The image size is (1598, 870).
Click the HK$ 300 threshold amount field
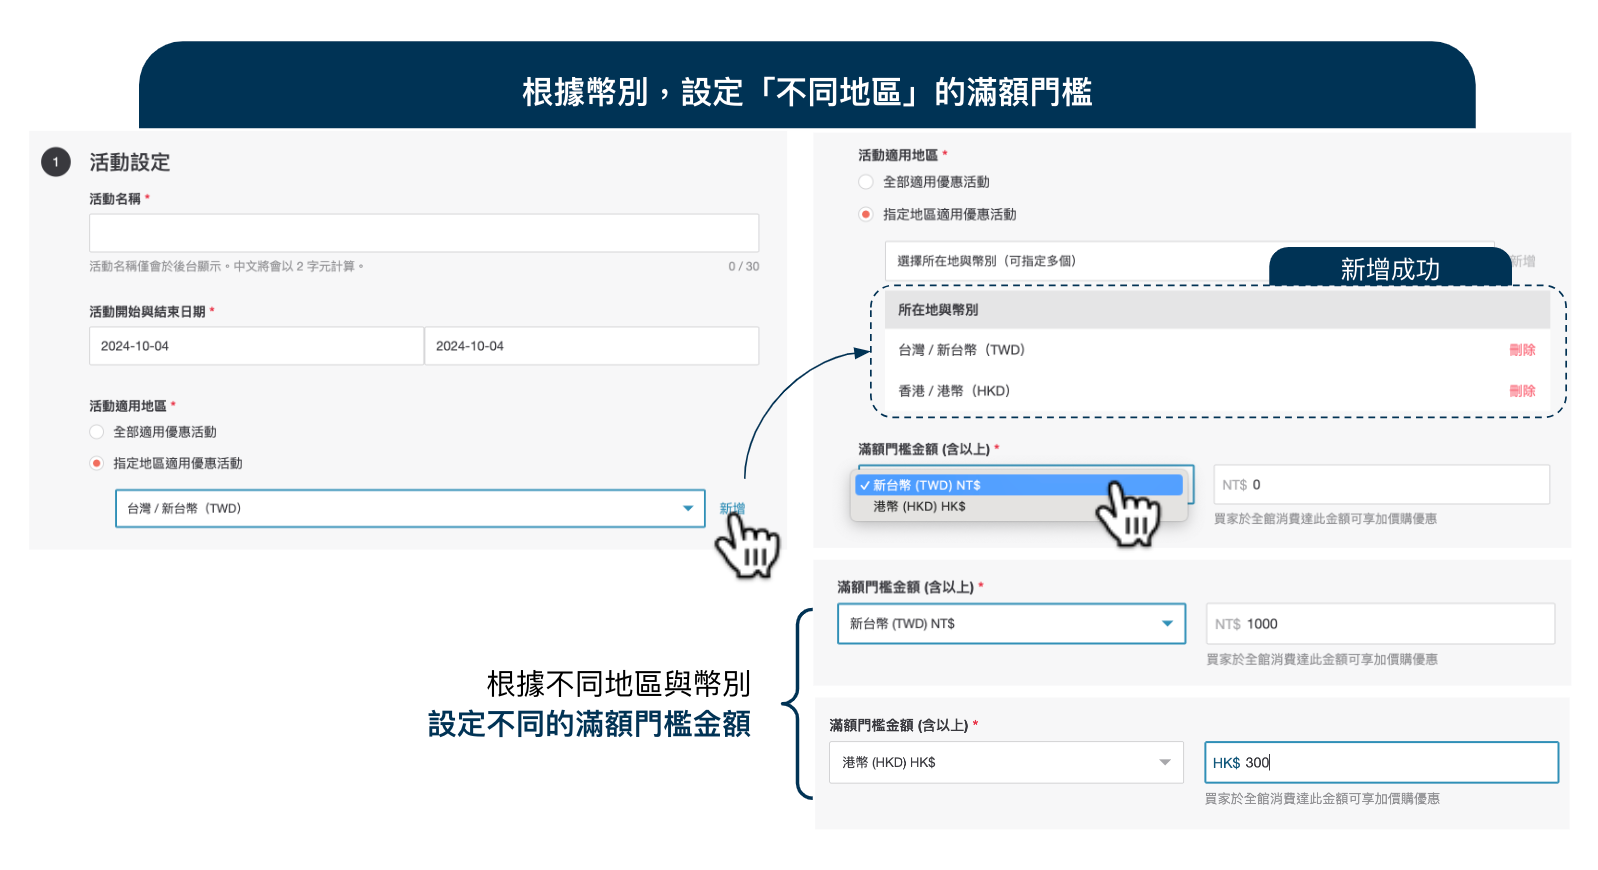1380,762
